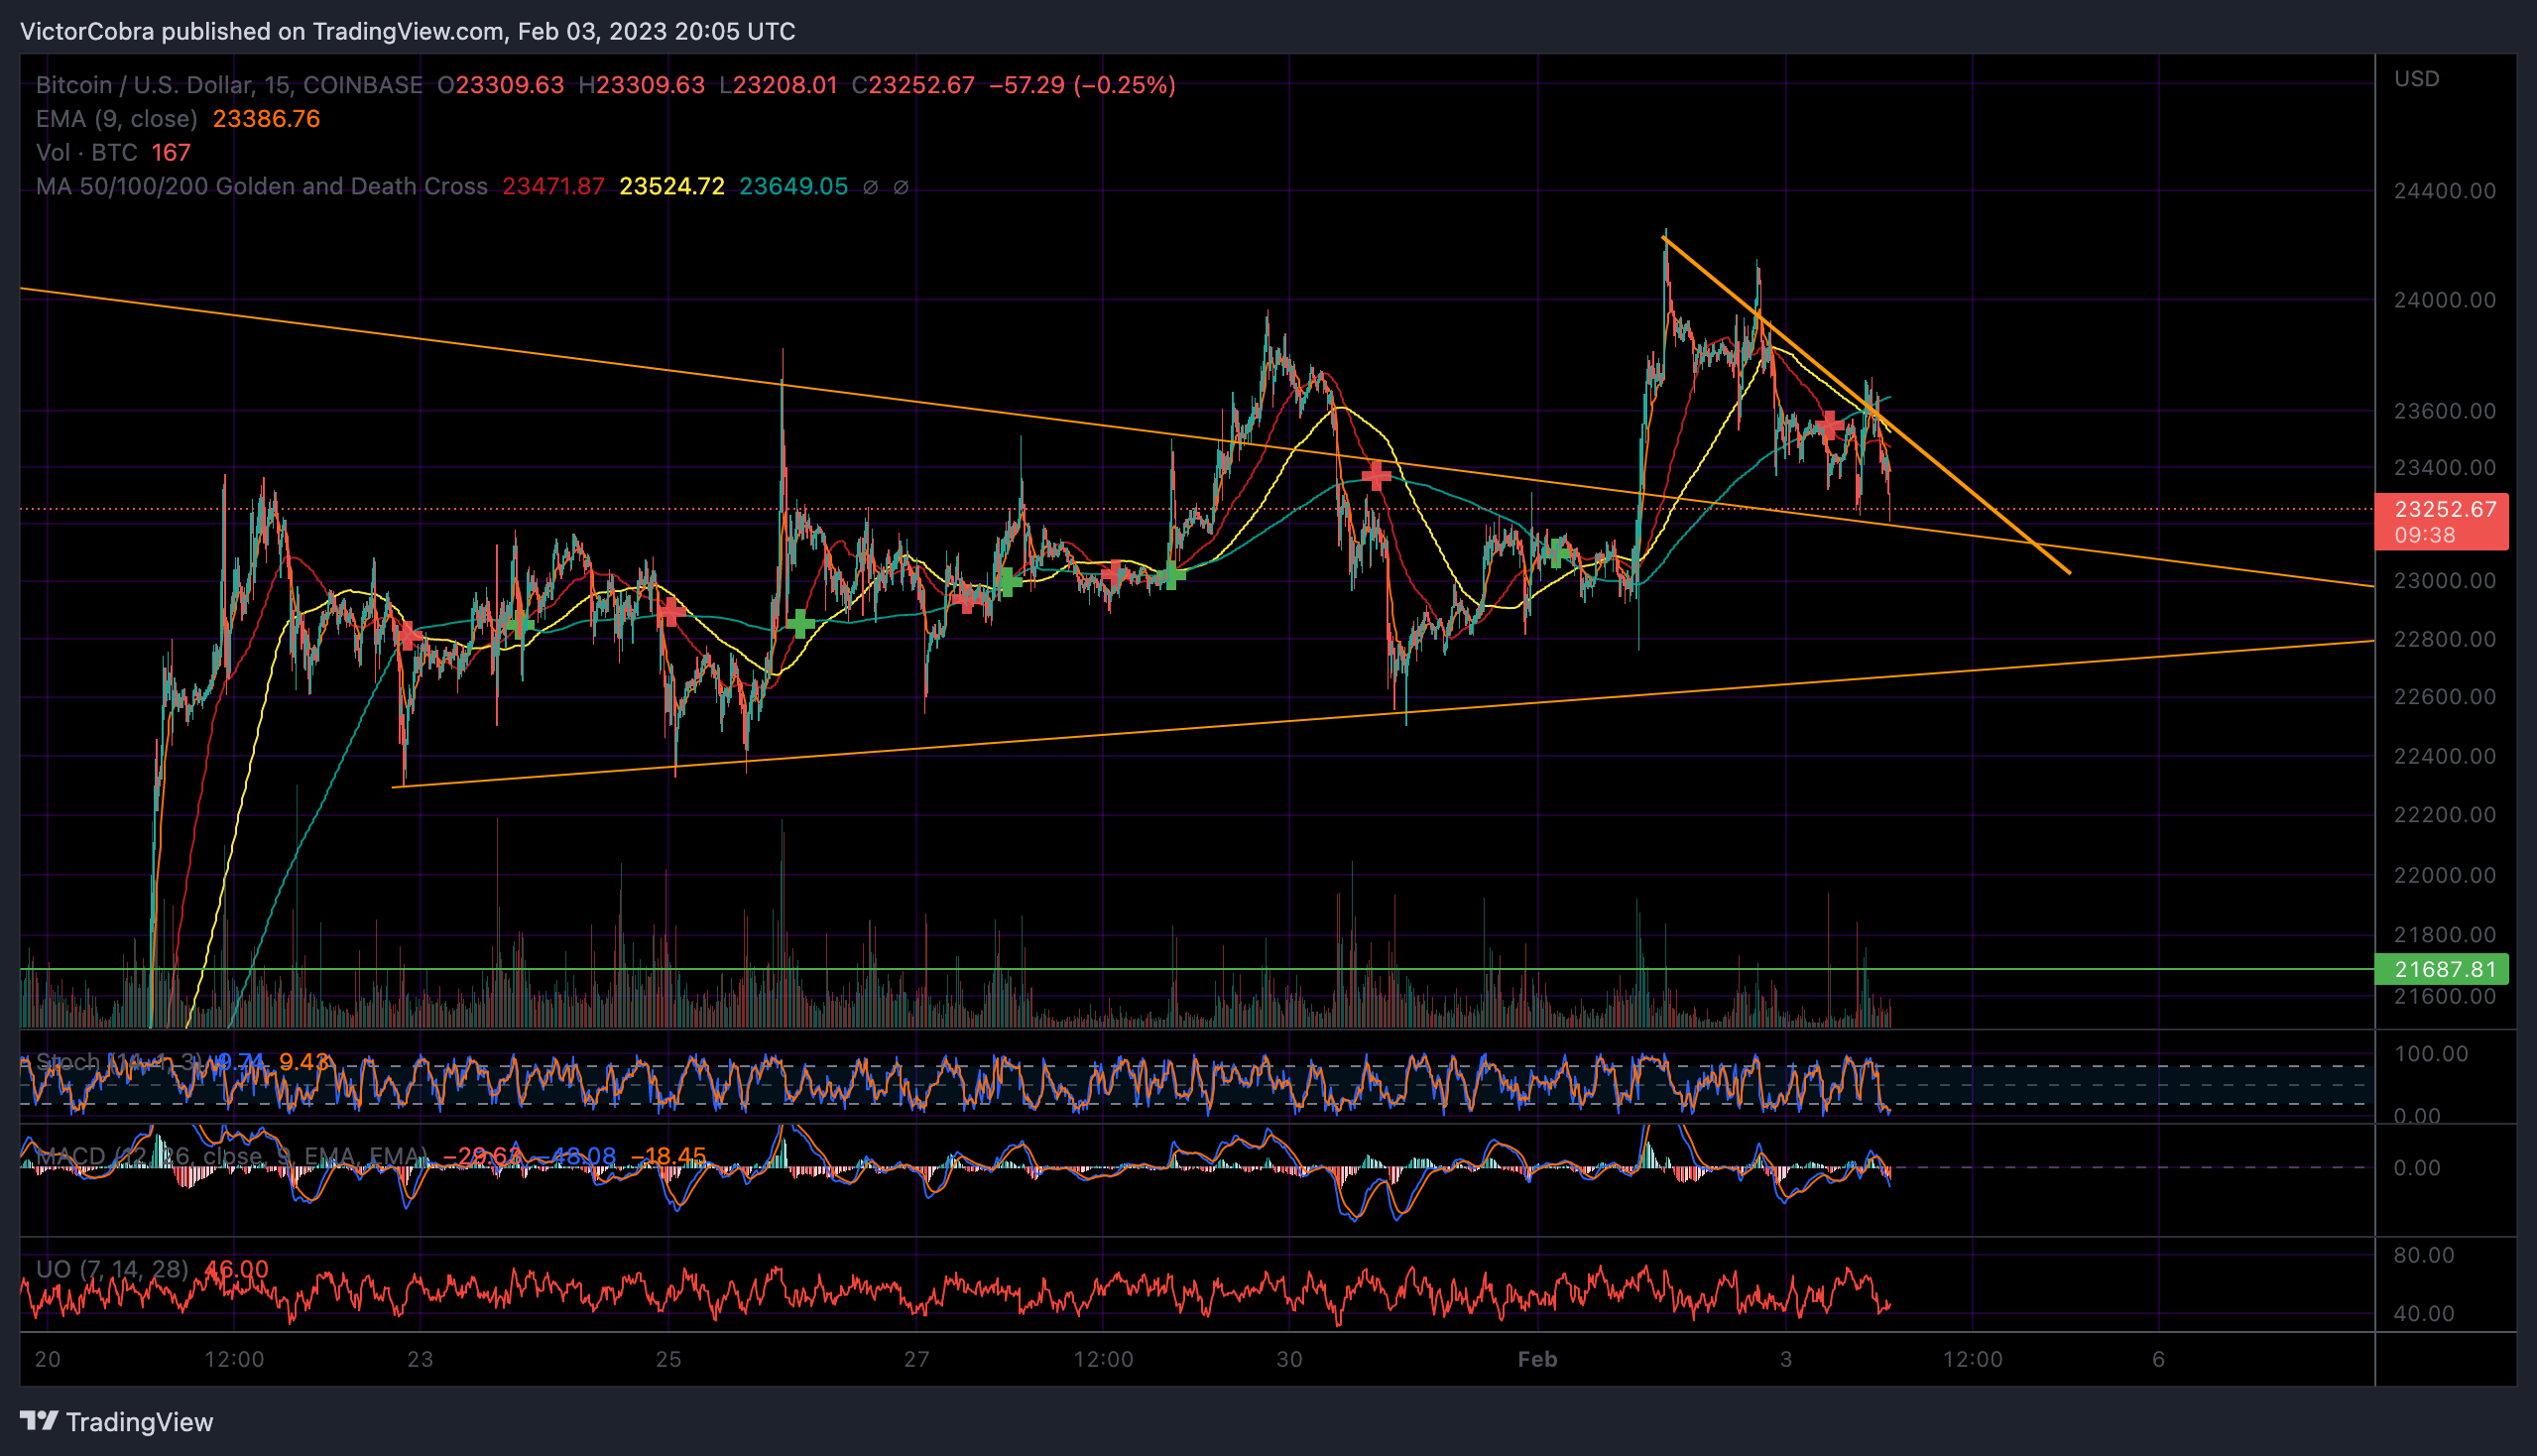Viewport: 2537px width, 1456px height.
Task: Click the 24400.00 price axis label
Action: click(2444, 191)
